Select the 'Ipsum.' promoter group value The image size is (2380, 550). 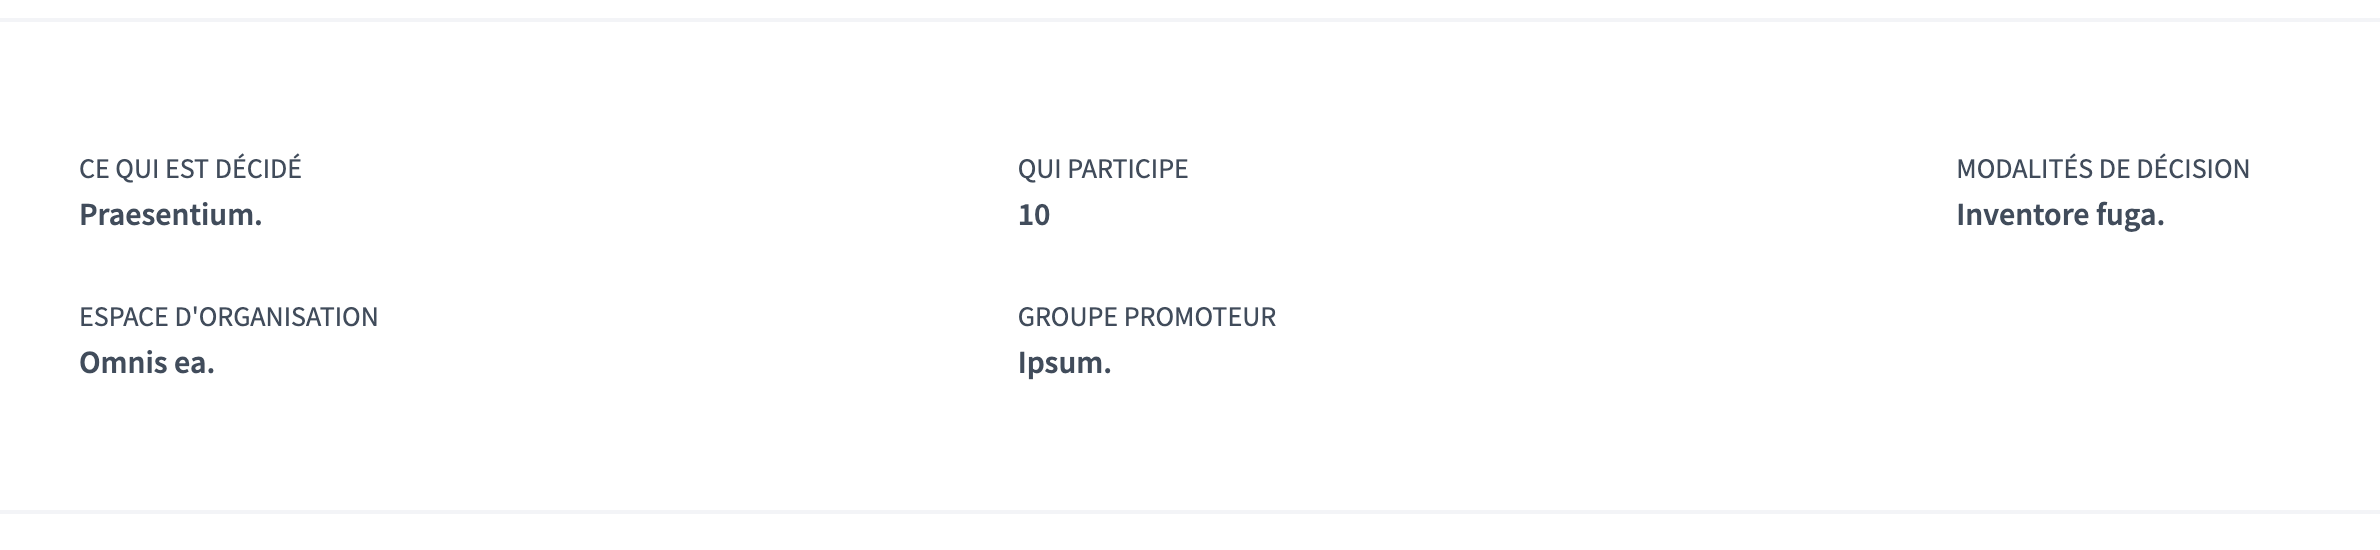click(x=1065, y=363)
